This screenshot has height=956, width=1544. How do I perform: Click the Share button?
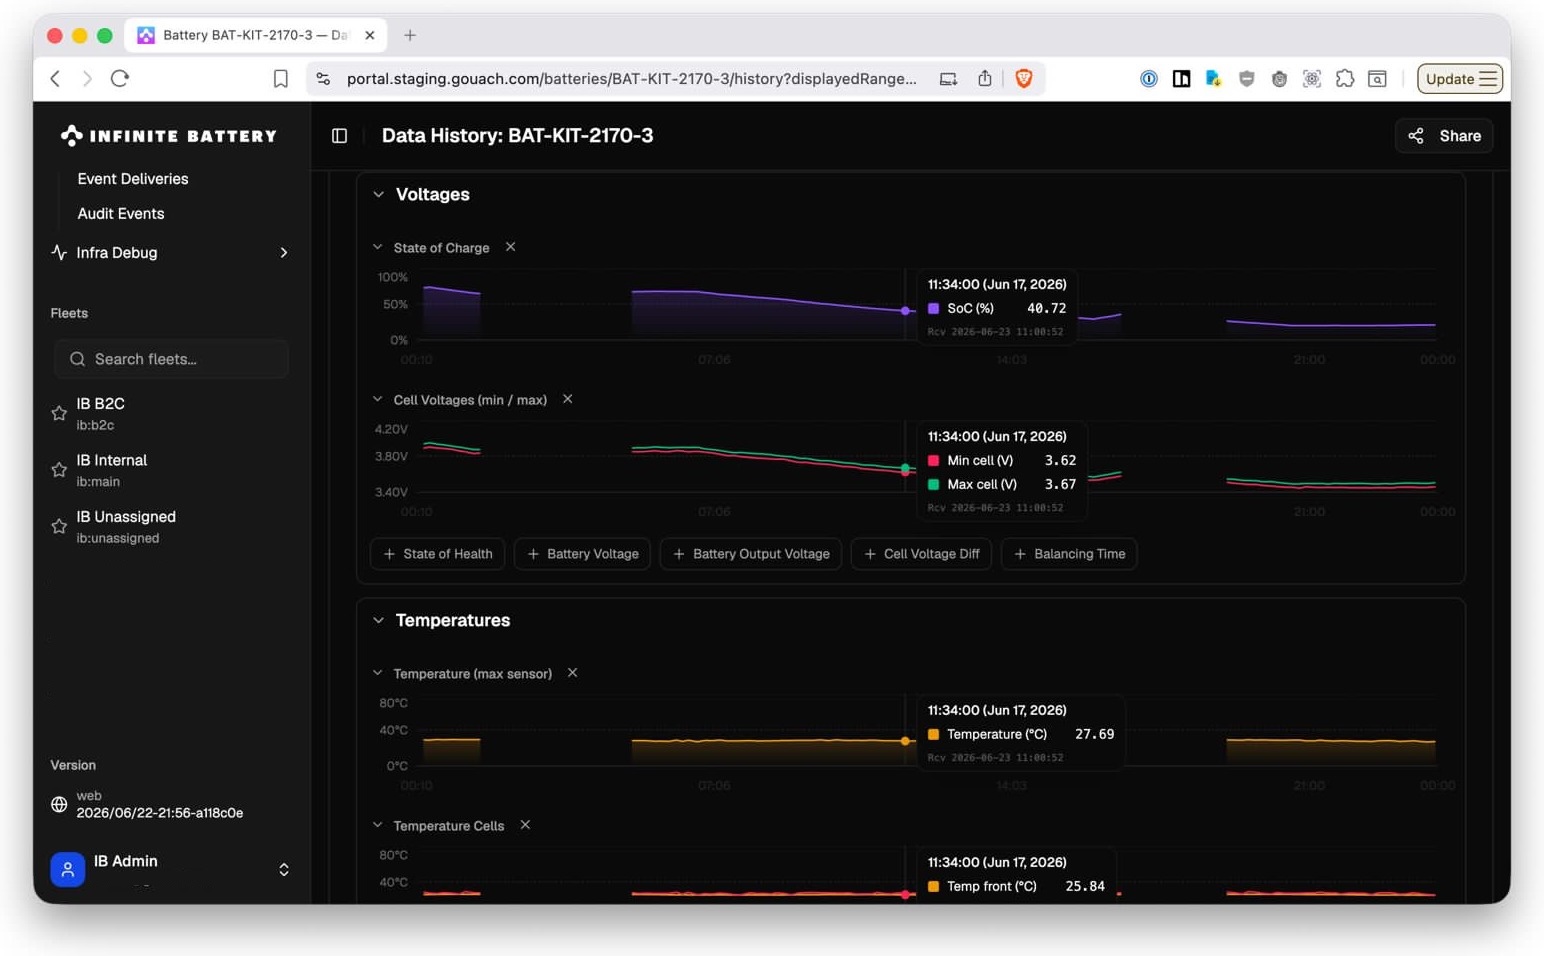click(1444, 136)
